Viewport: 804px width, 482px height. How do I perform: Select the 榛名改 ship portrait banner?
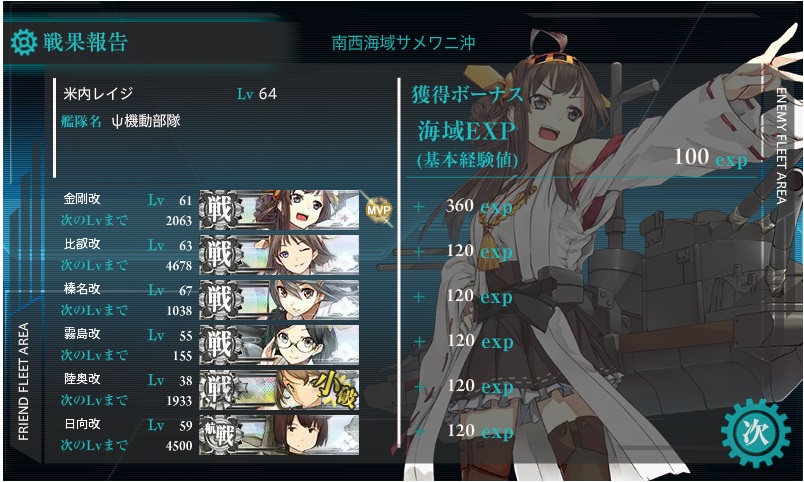[279, 300]
